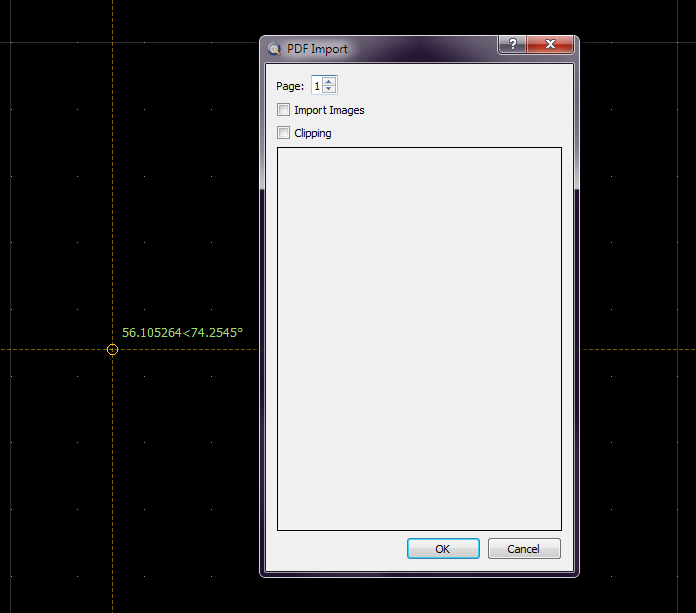Click the Page label text

[x=290, y=86]
